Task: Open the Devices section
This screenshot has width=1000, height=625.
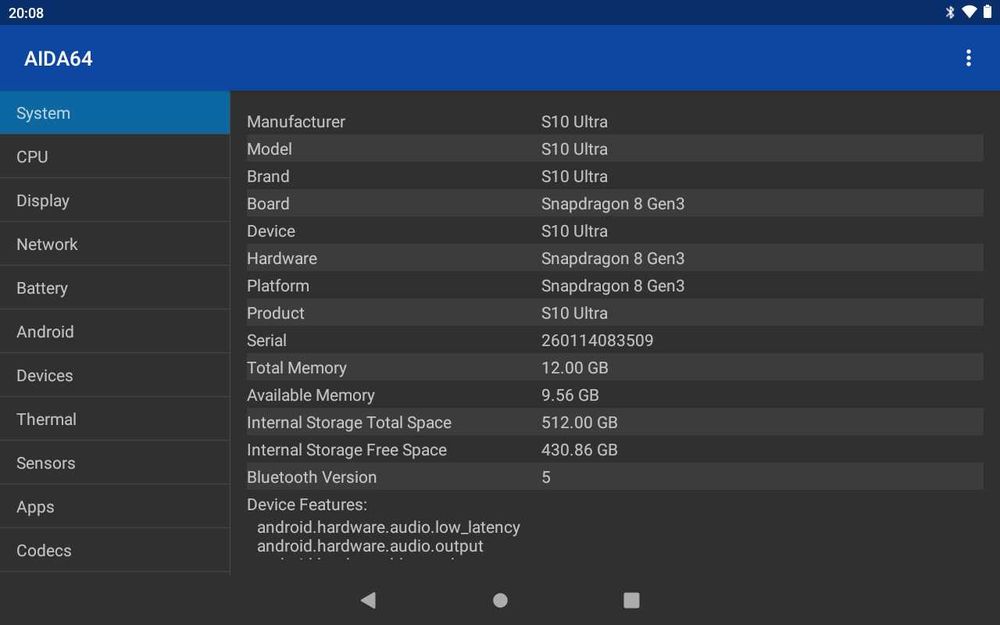Action: (x=115, y=376)
